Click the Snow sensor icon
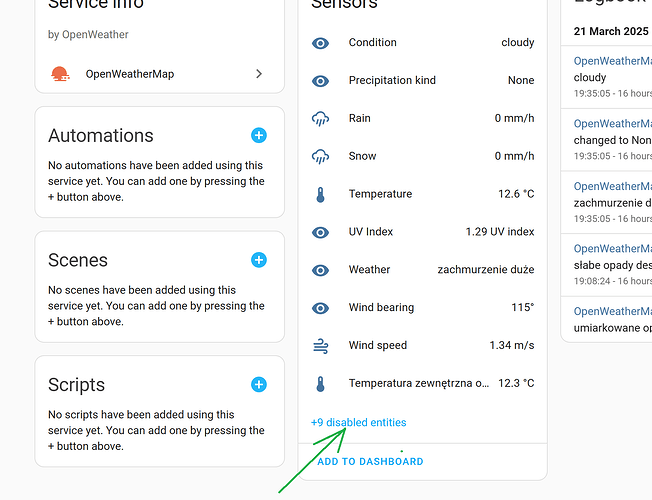The height and width of the screenshot is (500, 652). (321, 156)
